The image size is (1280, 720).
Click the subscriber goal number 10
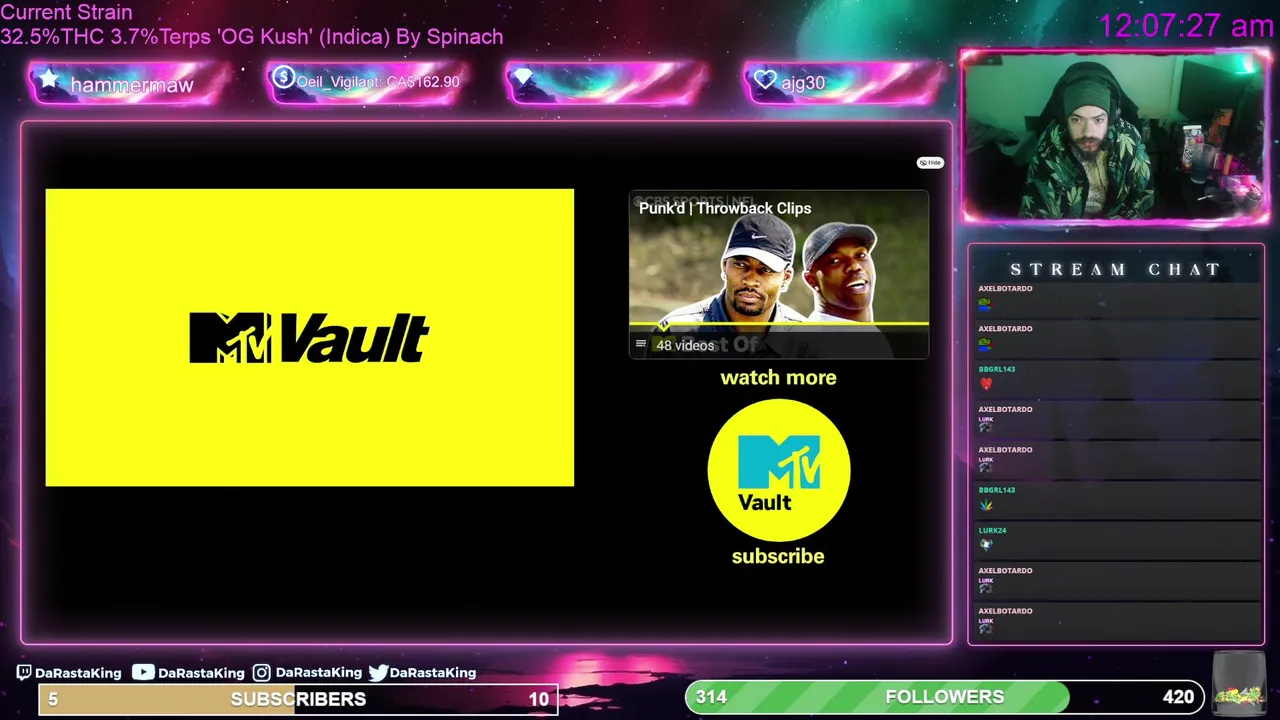click(538, 699)
